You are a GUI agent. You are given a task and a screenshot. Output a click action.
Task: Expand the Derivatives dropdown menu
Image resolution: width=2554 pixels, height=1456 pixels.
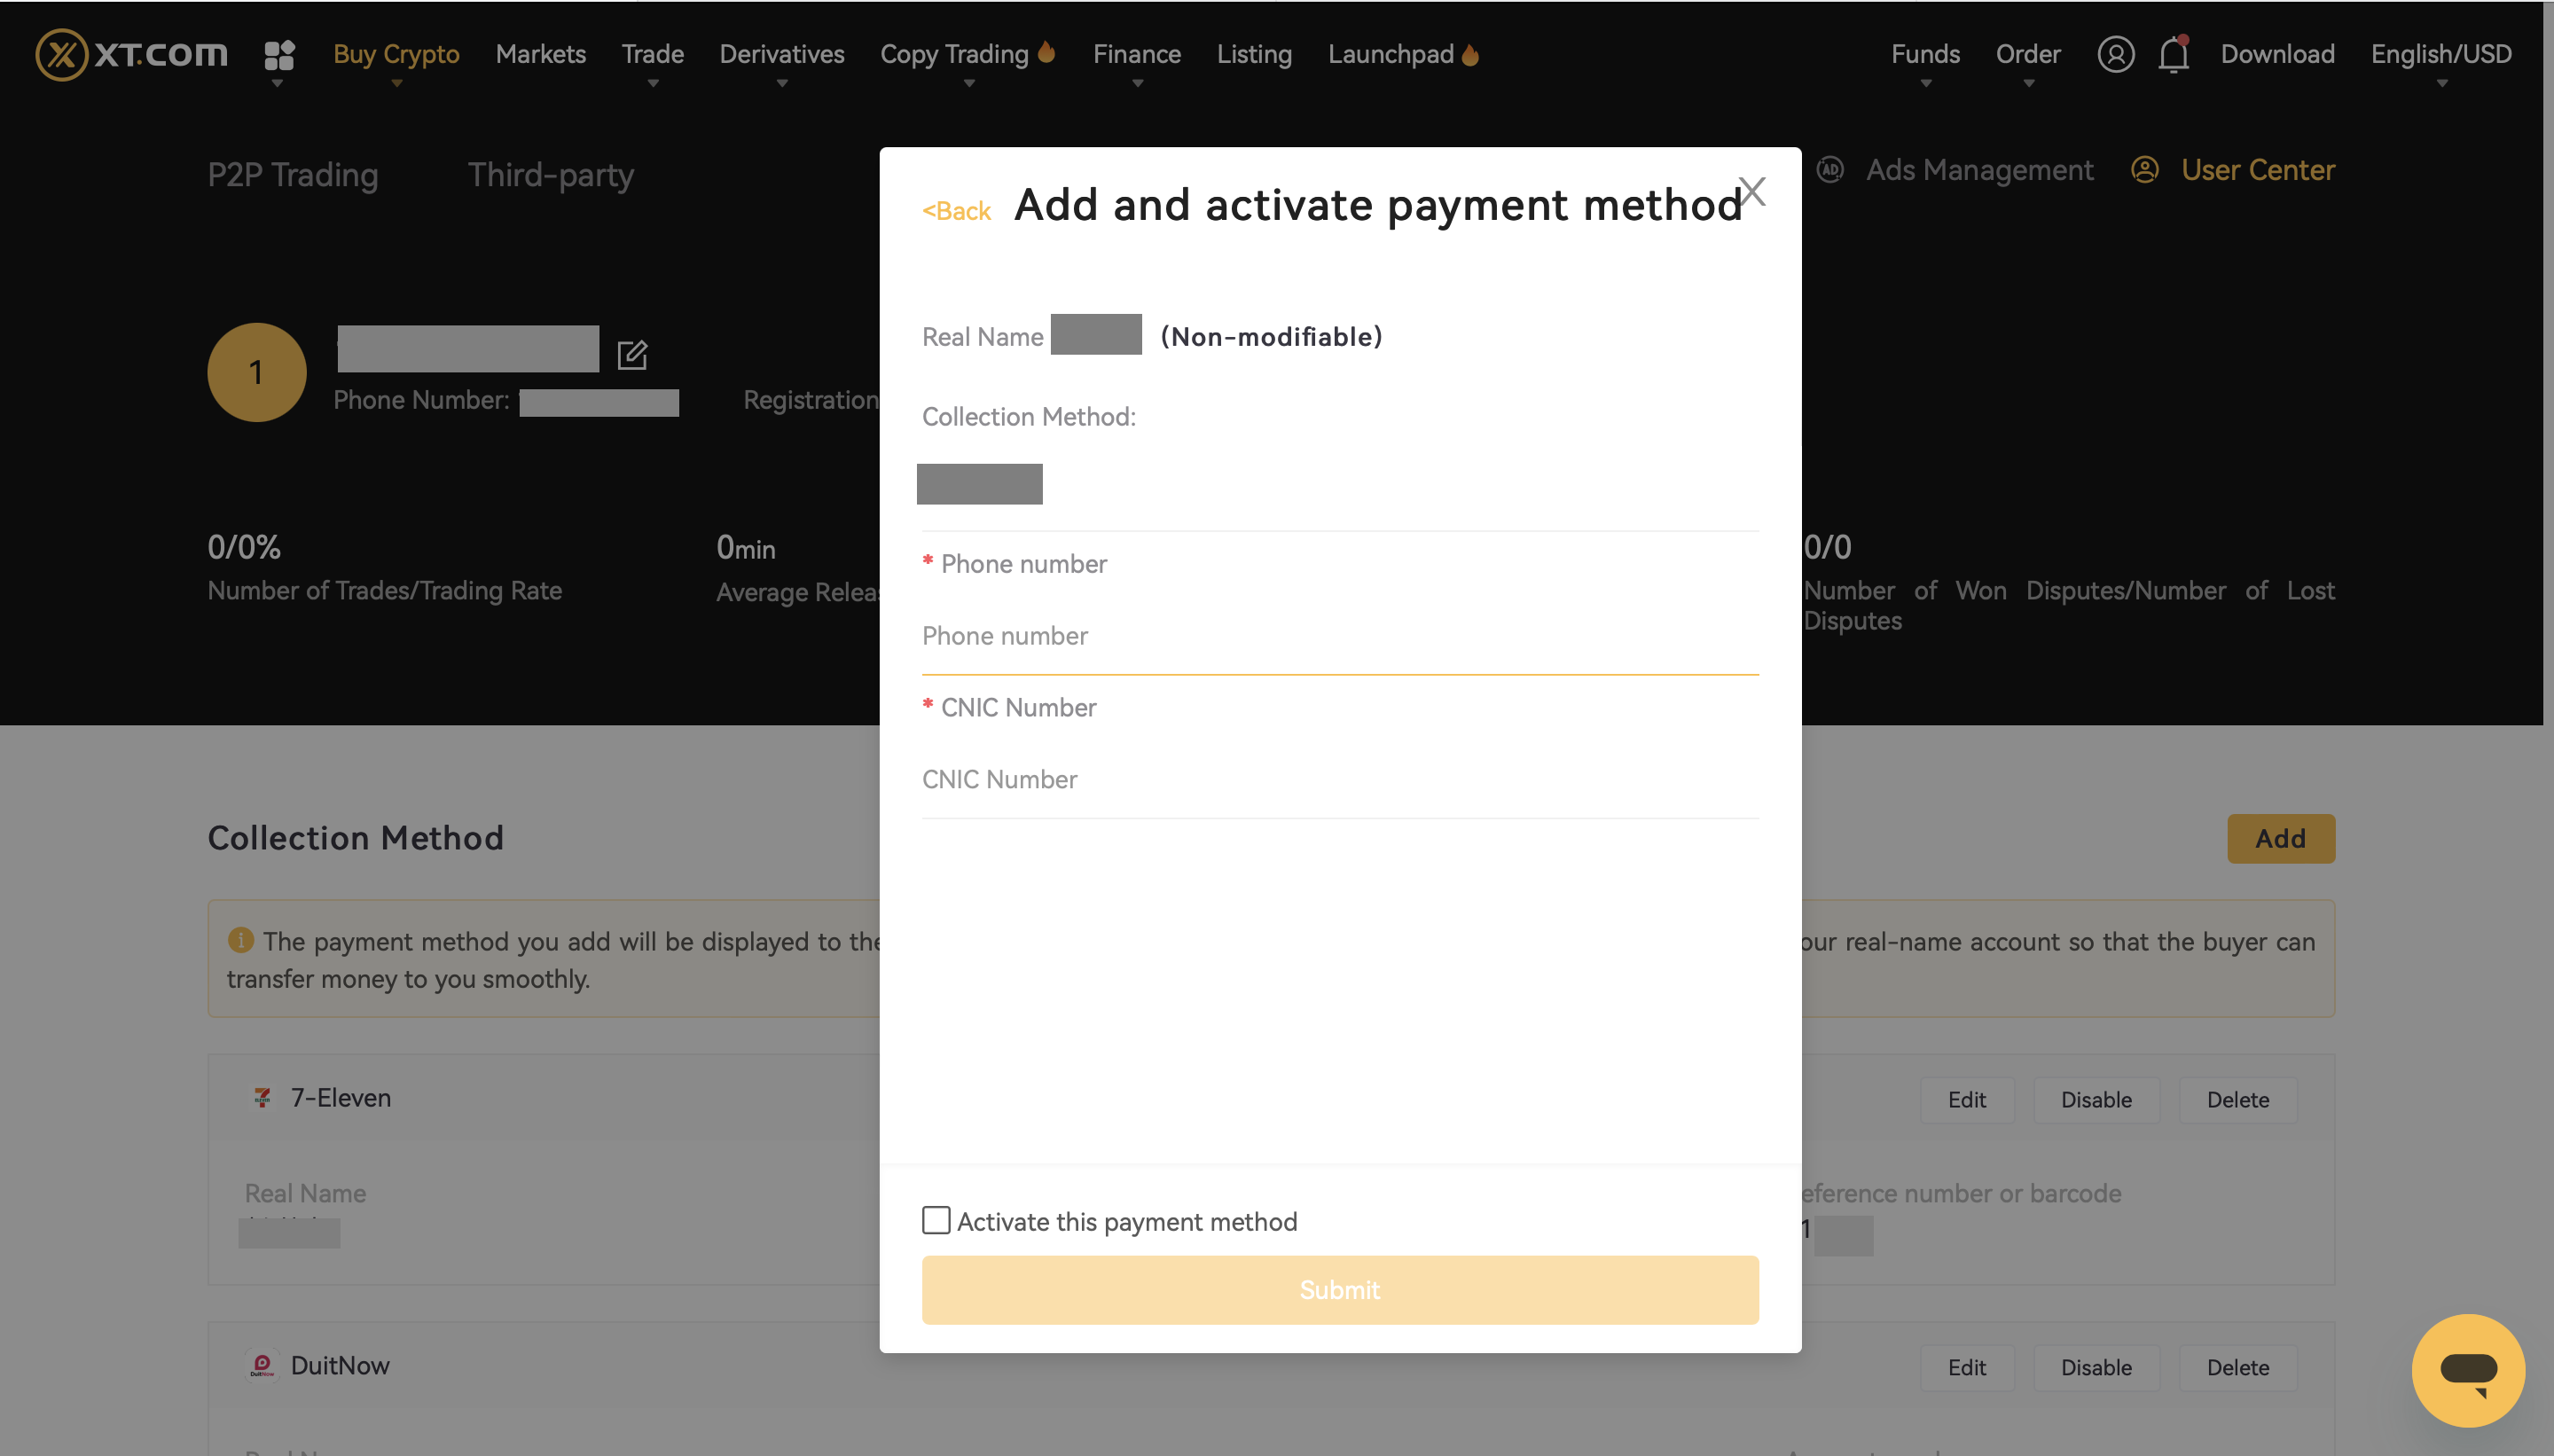[781, 54]
